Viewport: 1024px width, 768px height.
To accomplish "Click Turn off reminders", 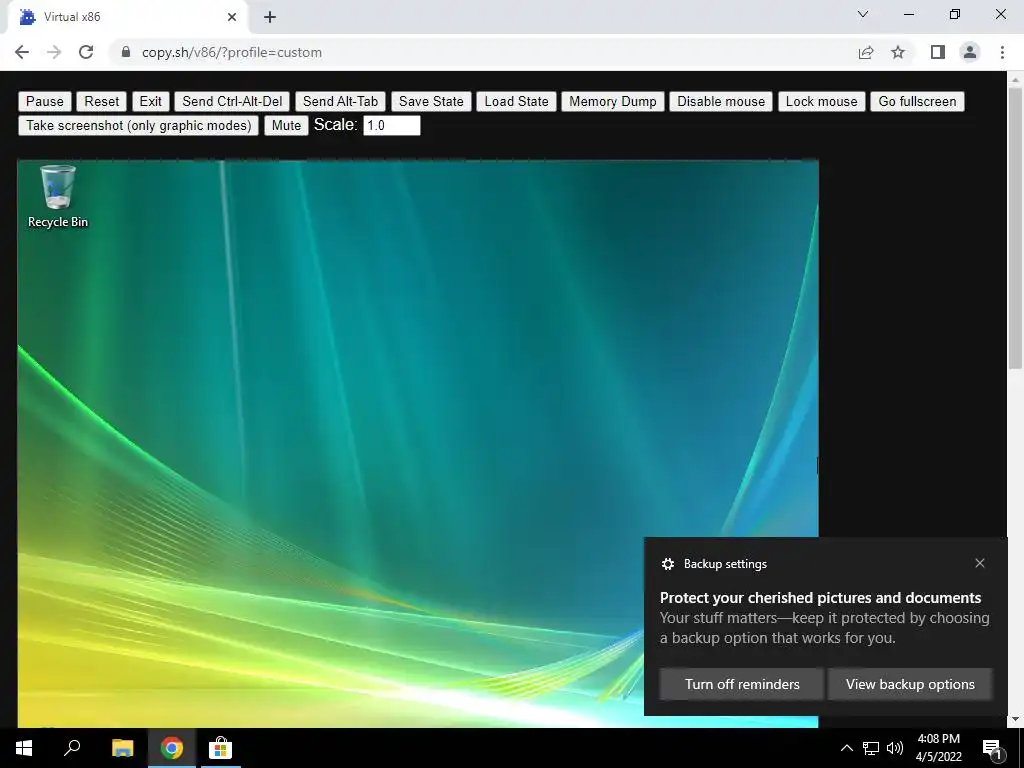I will 742,684.
